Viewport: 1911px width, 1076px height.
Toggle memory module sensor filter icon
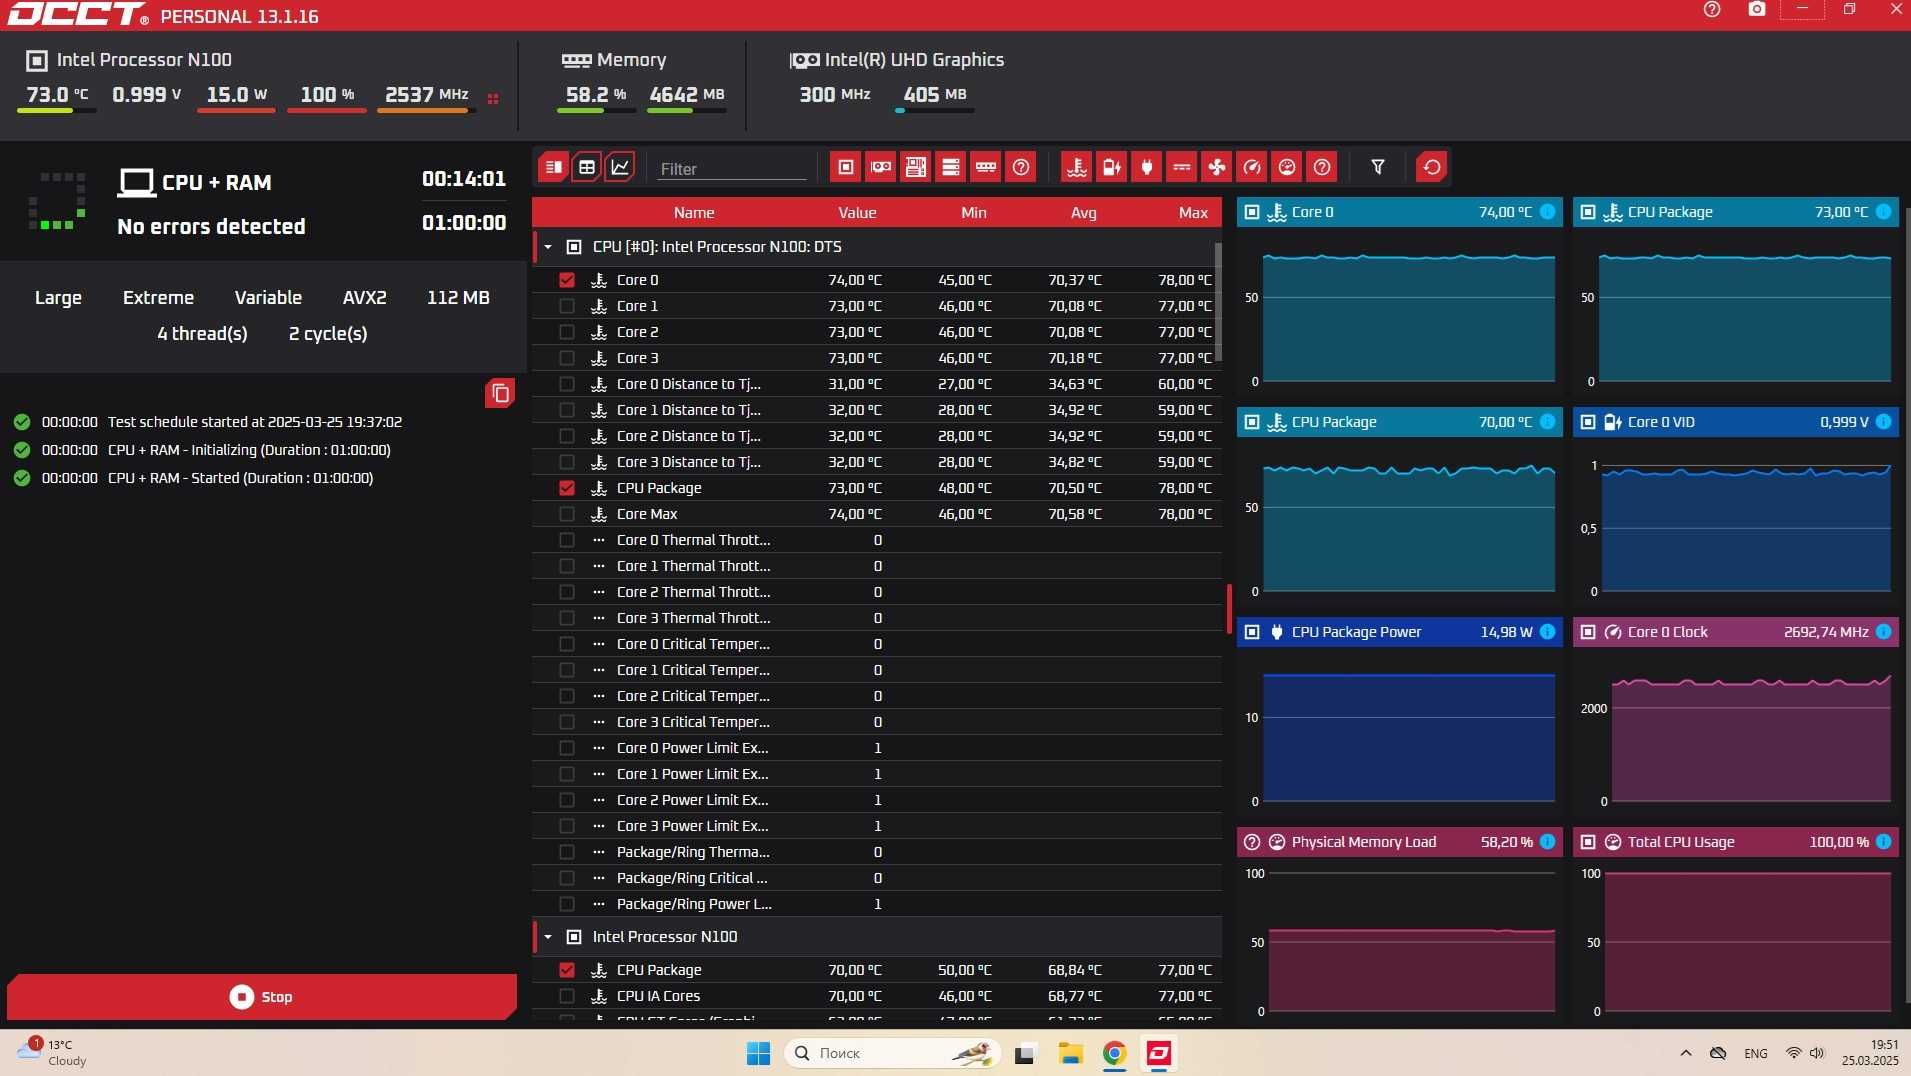[x=986, y=167]
